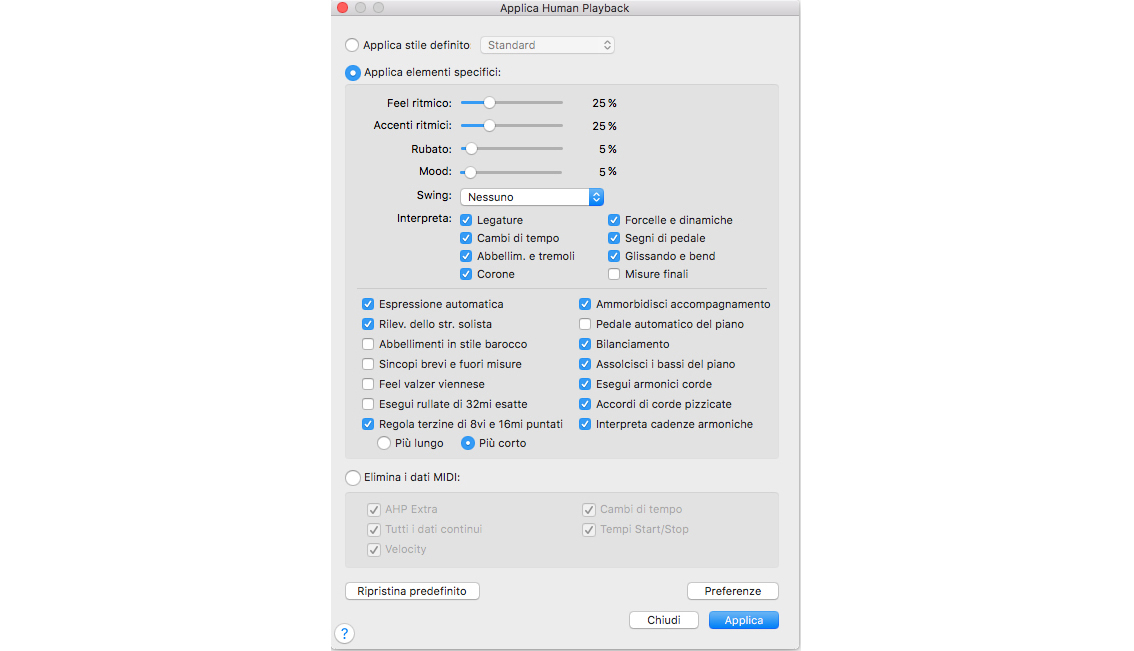Enable Feel valzer viennese option
The width and height of the screenshot is (1134, 651).
(368, 384)
